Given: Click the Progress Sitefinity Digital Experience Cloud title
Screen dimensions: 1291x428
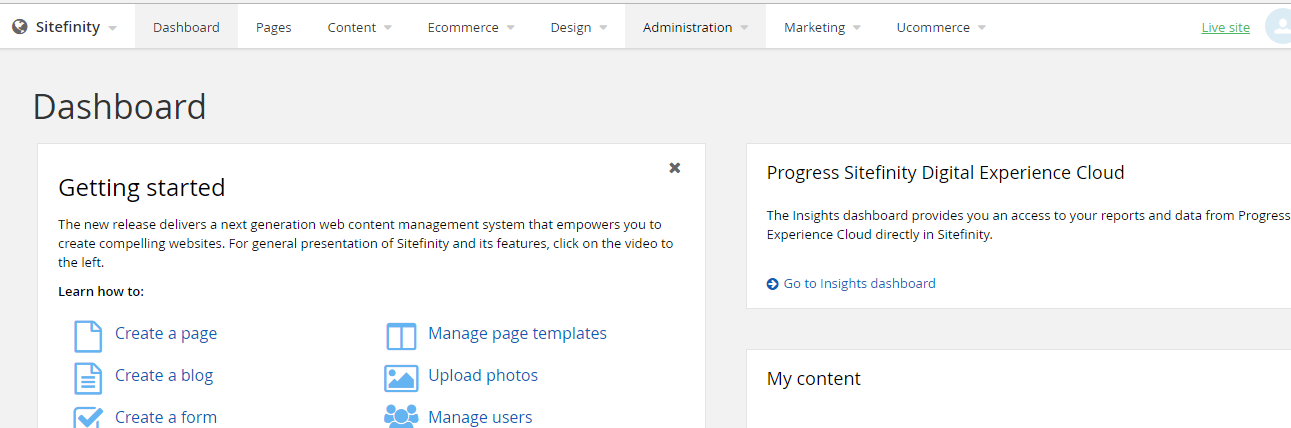Looking at the screenshot, I should tap(946, 173).
